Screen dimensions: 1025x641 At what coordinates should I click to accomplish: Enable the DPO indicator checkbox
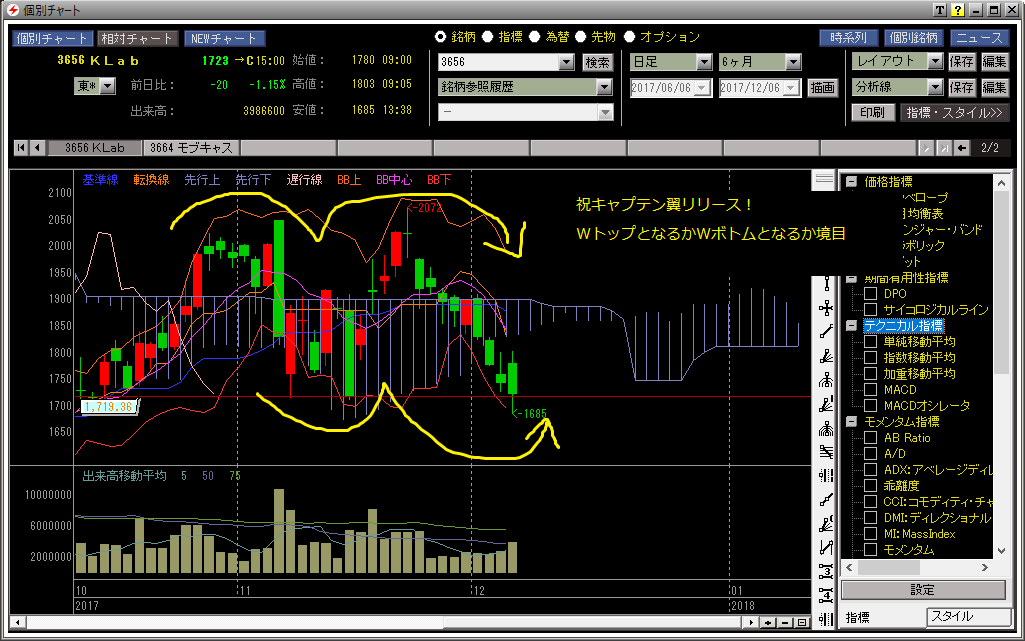click(x=871, y=293)
